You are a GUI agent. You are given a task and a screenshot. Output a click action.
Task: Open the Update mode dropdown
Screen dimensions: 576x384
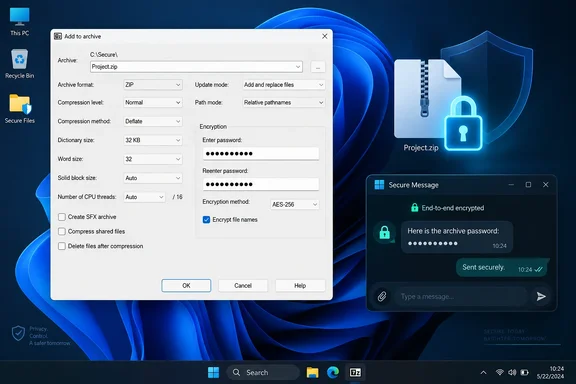click(x=284, y=85)
